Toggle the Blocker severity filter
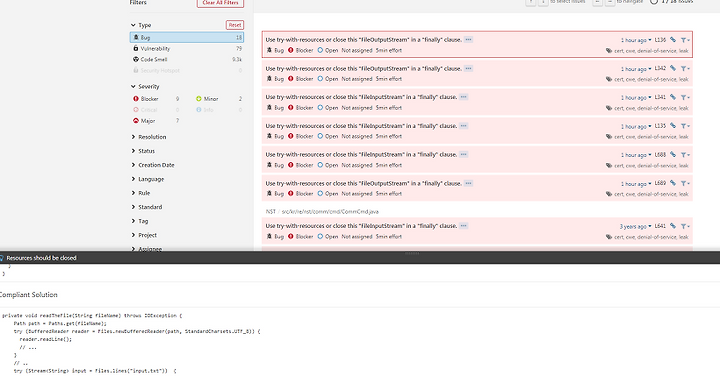The image size is (720, 376). click(x=156, y=99)
